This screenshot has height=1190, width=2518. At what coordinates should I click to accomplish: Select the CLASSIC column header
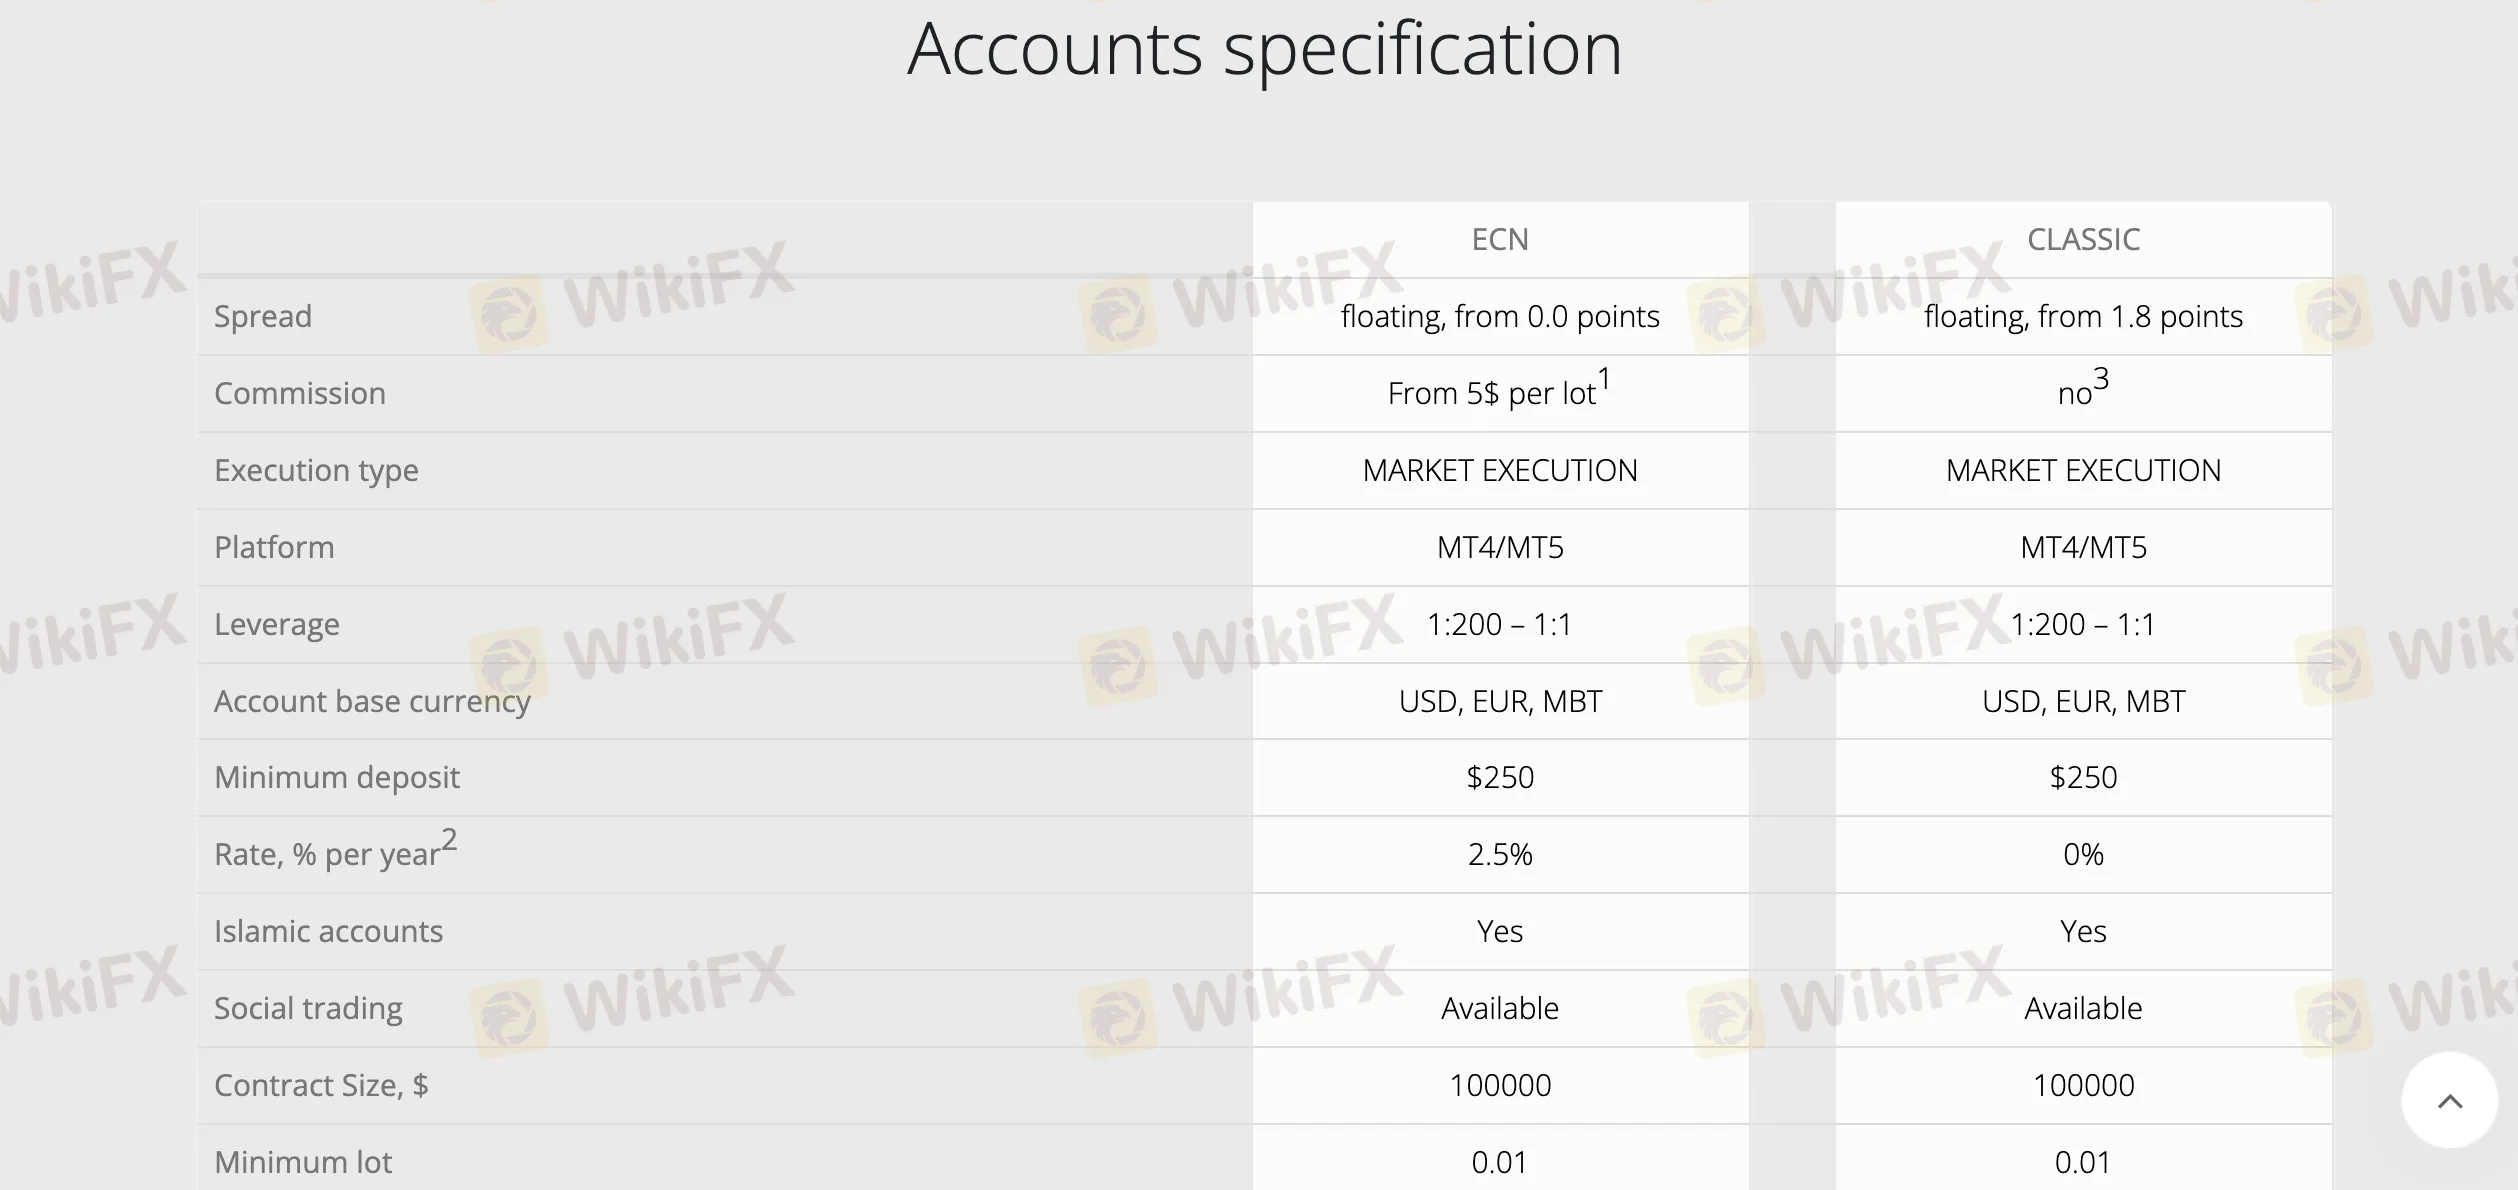(x=2083, y=239)
